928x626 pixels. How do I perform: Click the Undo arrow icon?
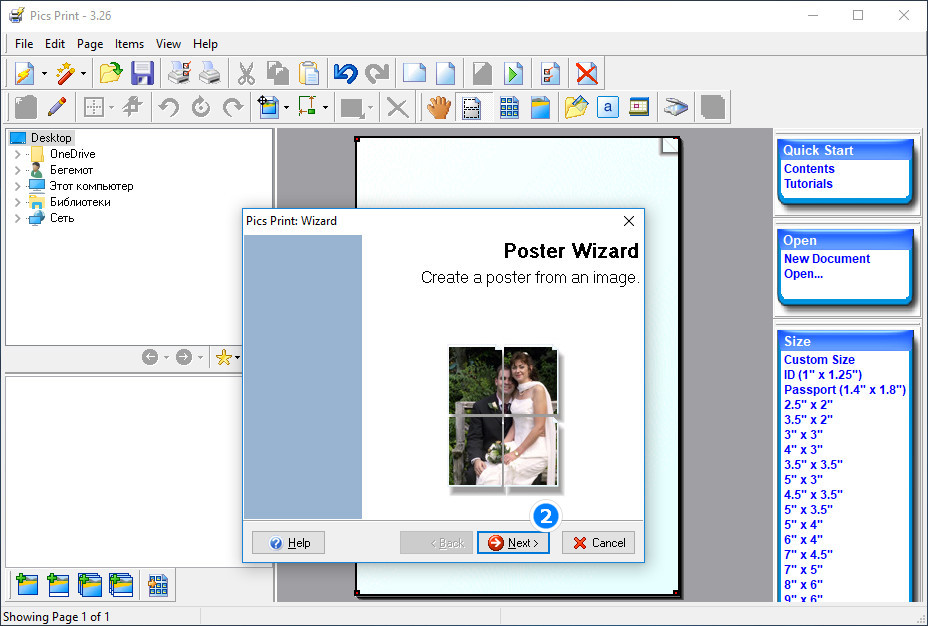pos(345,73)
